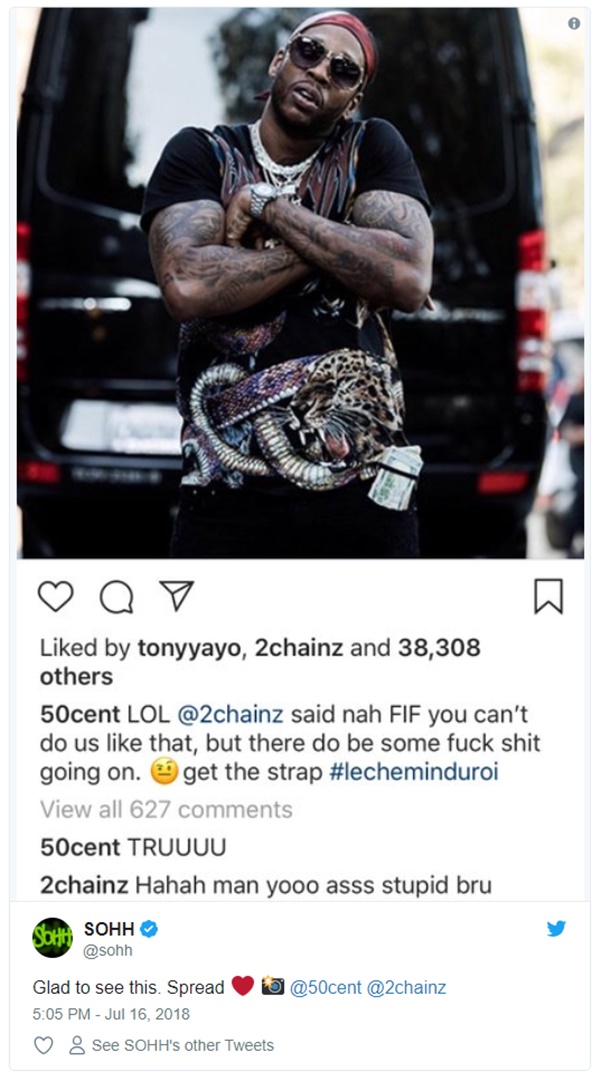600x1080 pixels.
Task: Click the Twitter bird logo
Action: (557, 928)
